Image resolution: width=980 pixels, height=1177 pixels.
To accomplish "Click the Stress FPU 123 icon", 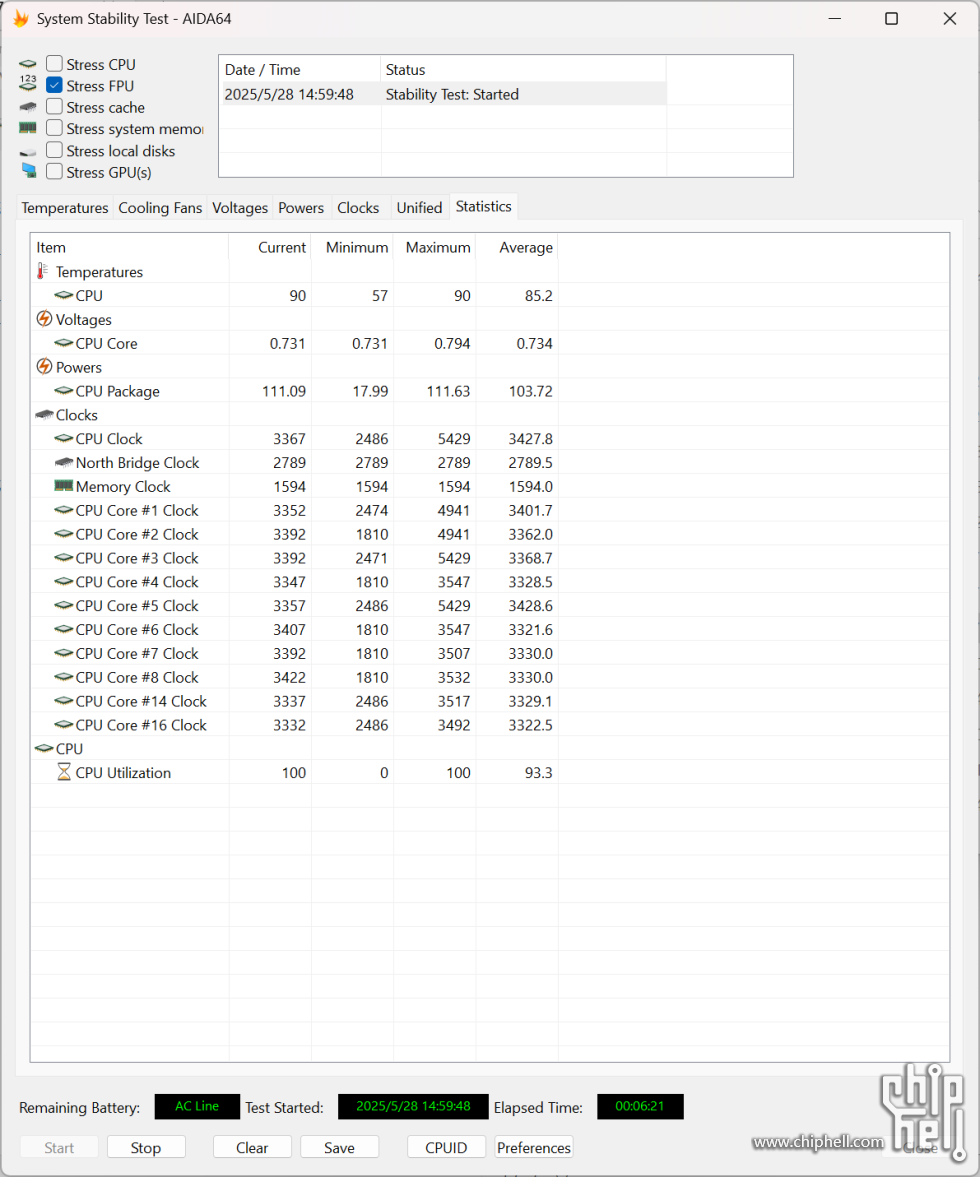I will point(28,83).
